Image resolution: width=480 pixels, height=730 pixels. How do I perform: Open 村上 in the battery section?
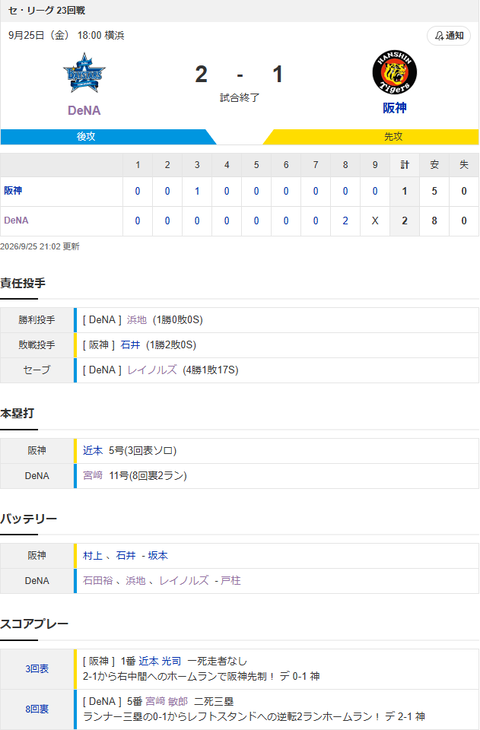[x=93, y=555]
